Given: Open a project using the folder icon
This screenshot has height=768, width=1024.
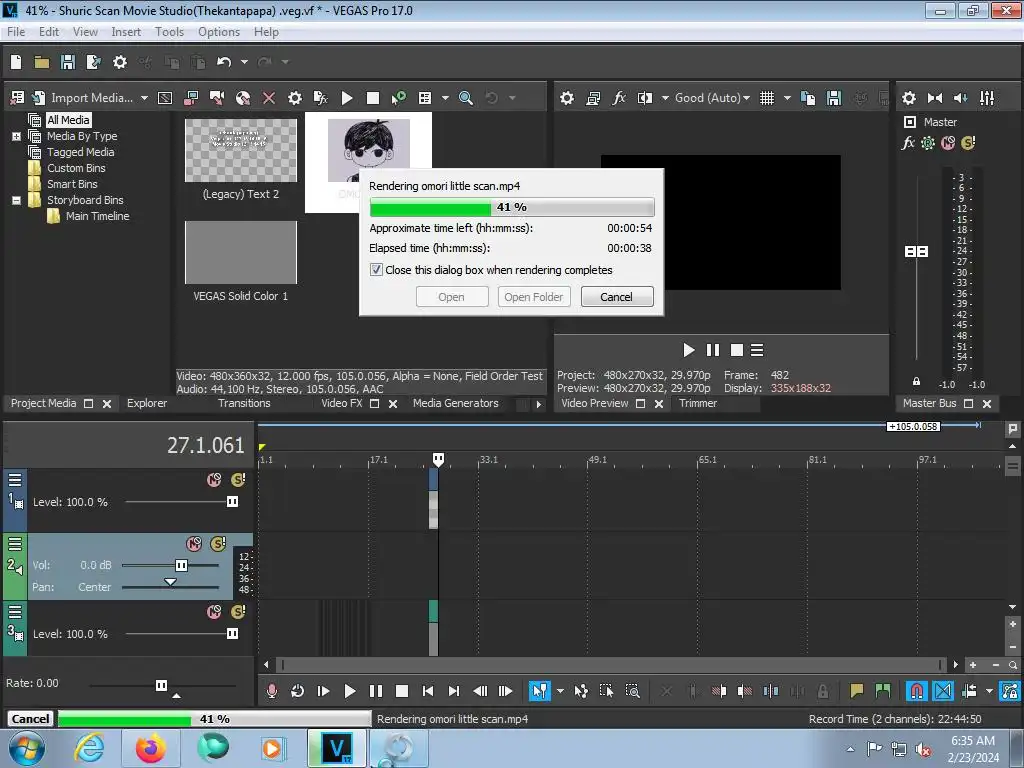Looking at the screenshot, I should [42, 62].
